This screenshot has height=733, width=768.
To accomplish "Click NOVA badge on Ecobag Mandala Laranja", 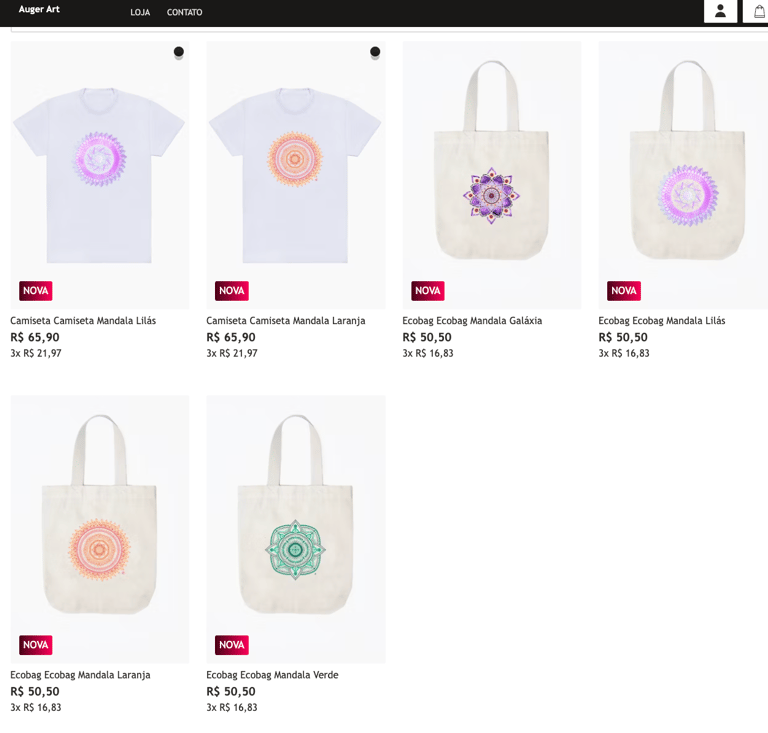I will (x=36, y=645).
